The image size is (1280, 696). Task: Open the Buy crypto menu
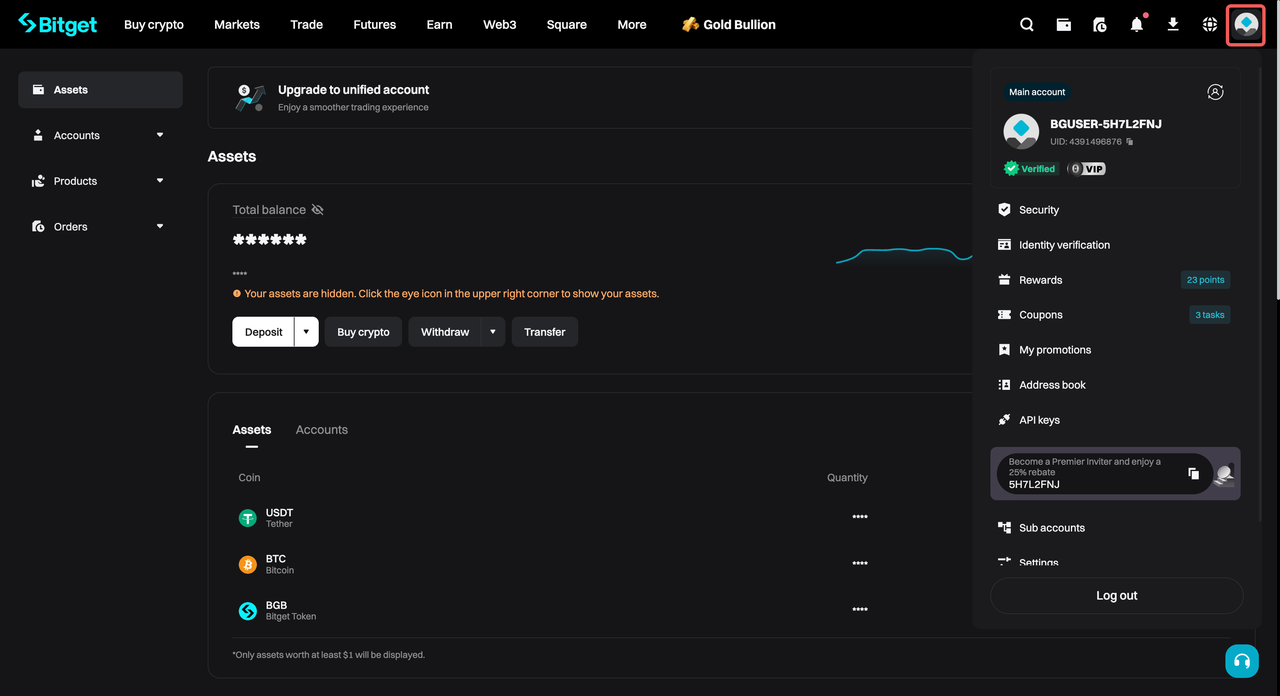click(154, 24)
